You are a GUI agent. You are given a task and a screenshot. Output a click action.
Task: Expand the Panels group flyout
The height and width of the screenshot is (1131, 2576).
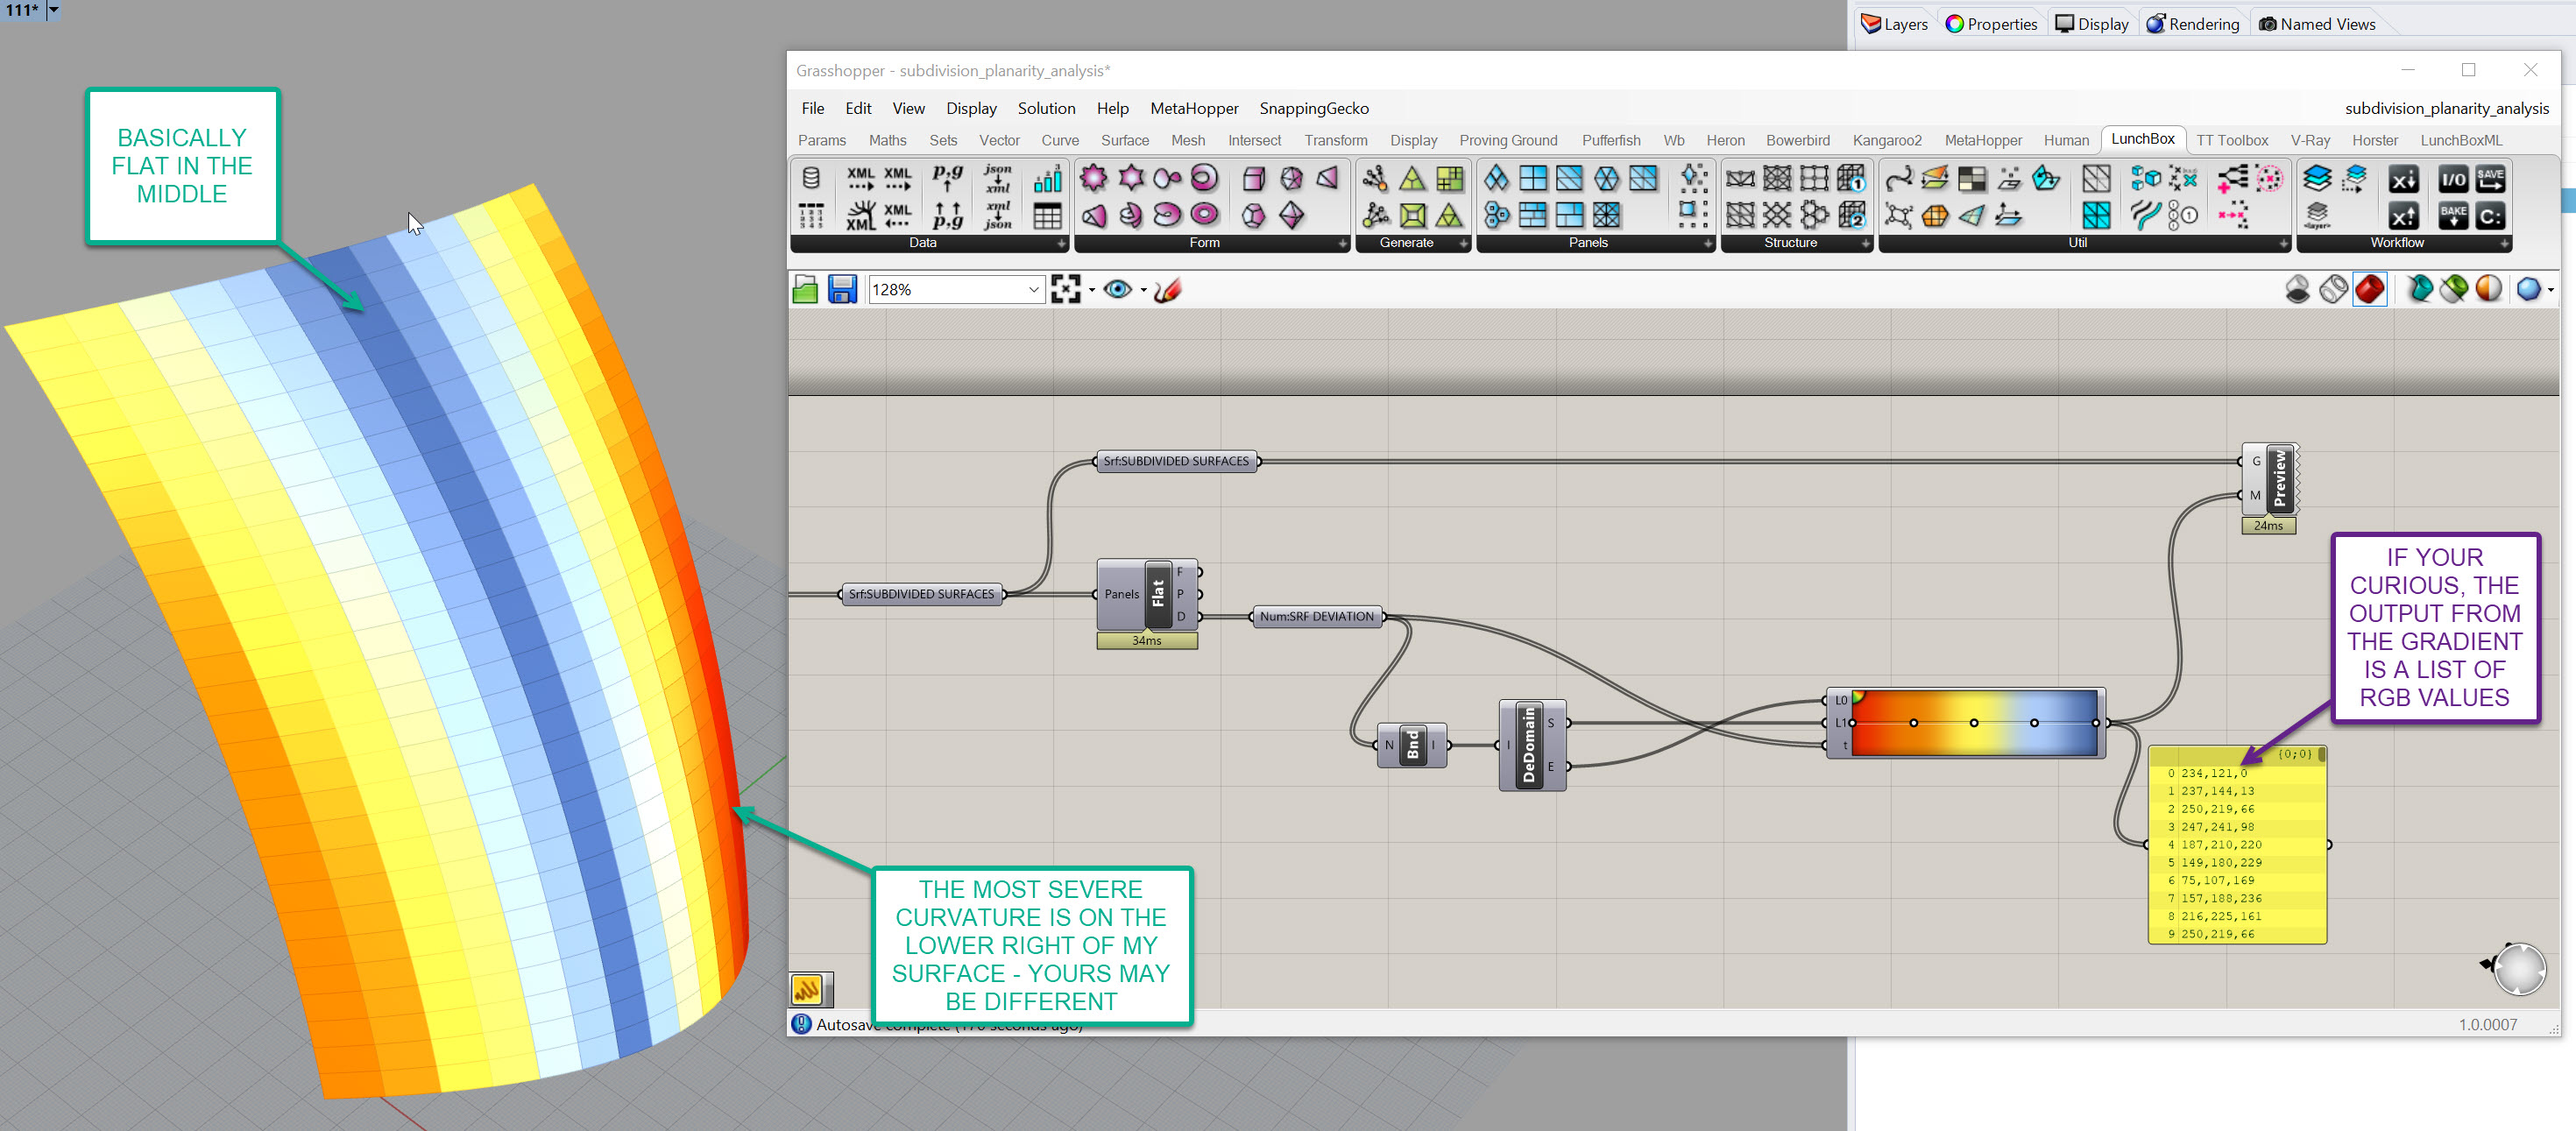1708,243
